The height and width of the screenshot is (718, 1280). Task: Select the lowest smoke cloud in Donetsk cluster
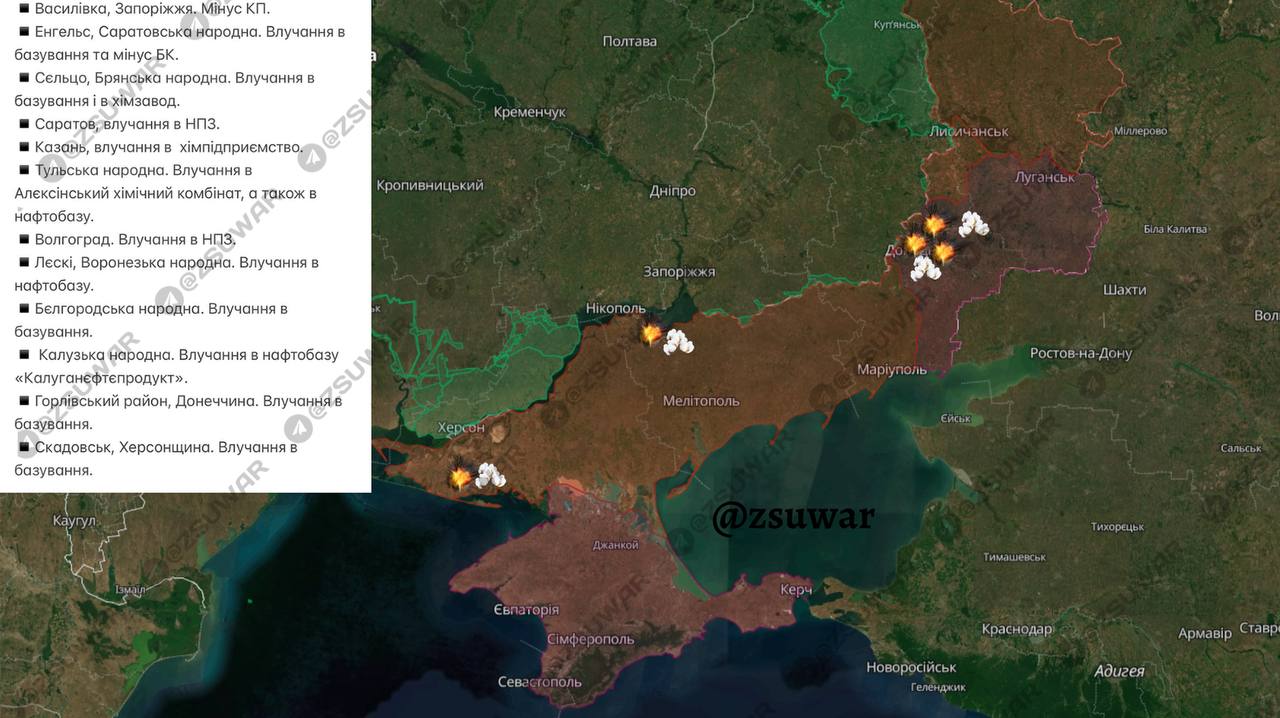pyautogui.click(x=925, y=267)
